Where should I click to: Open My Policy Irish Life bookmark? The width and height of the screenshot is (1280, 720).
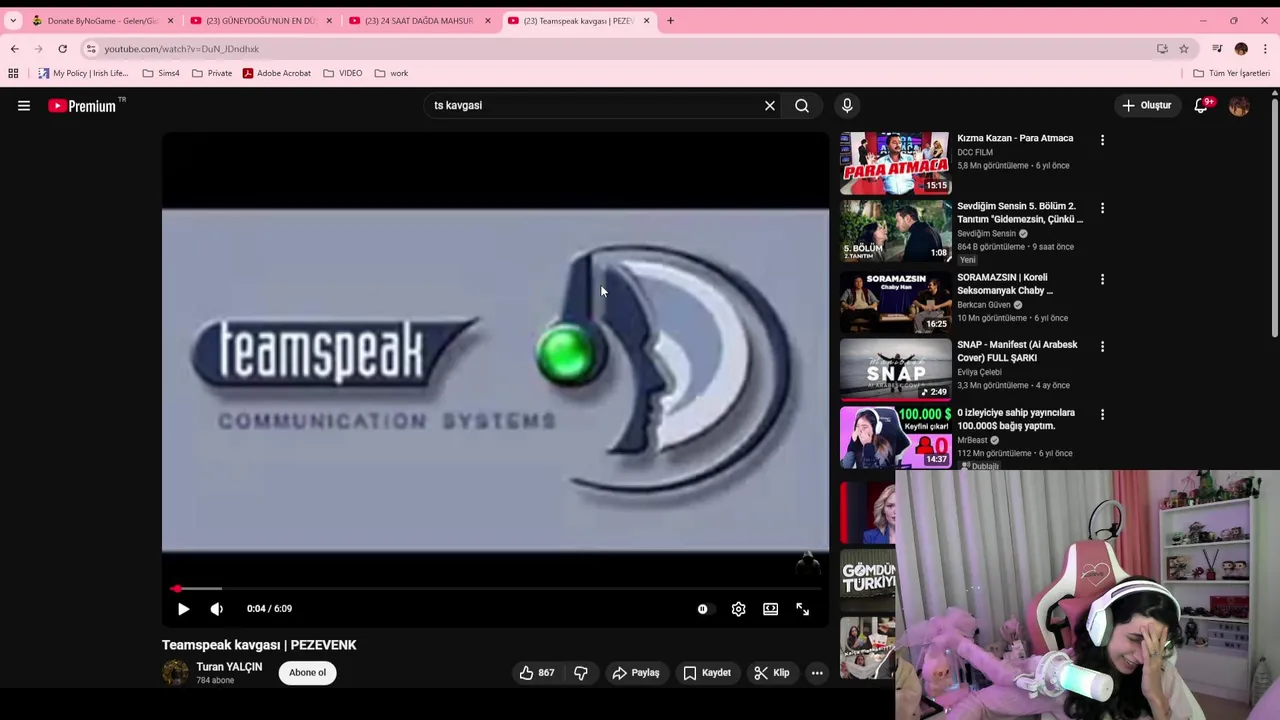click(x=83, y=73)
